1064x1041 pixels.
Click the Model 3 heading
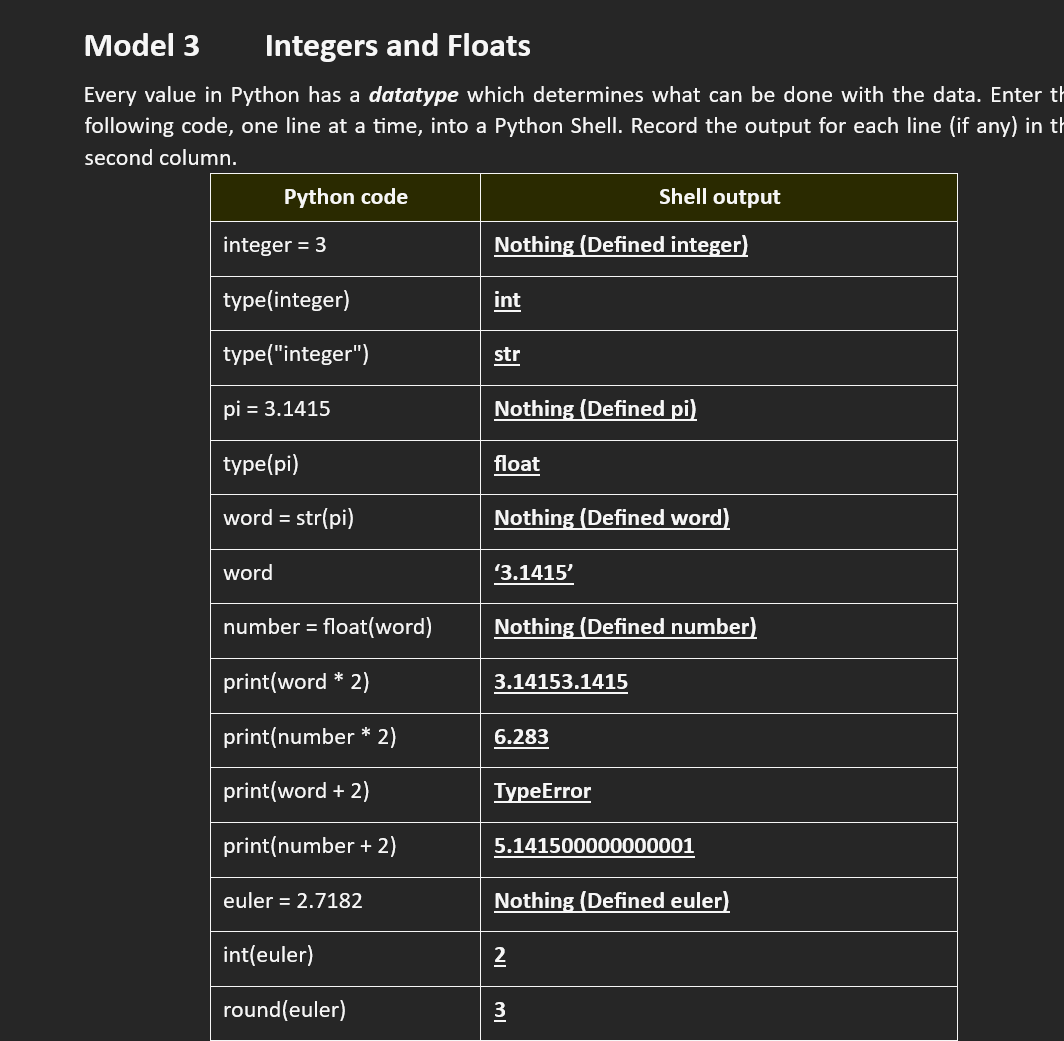pyautogui.click(x=141, y=45)
